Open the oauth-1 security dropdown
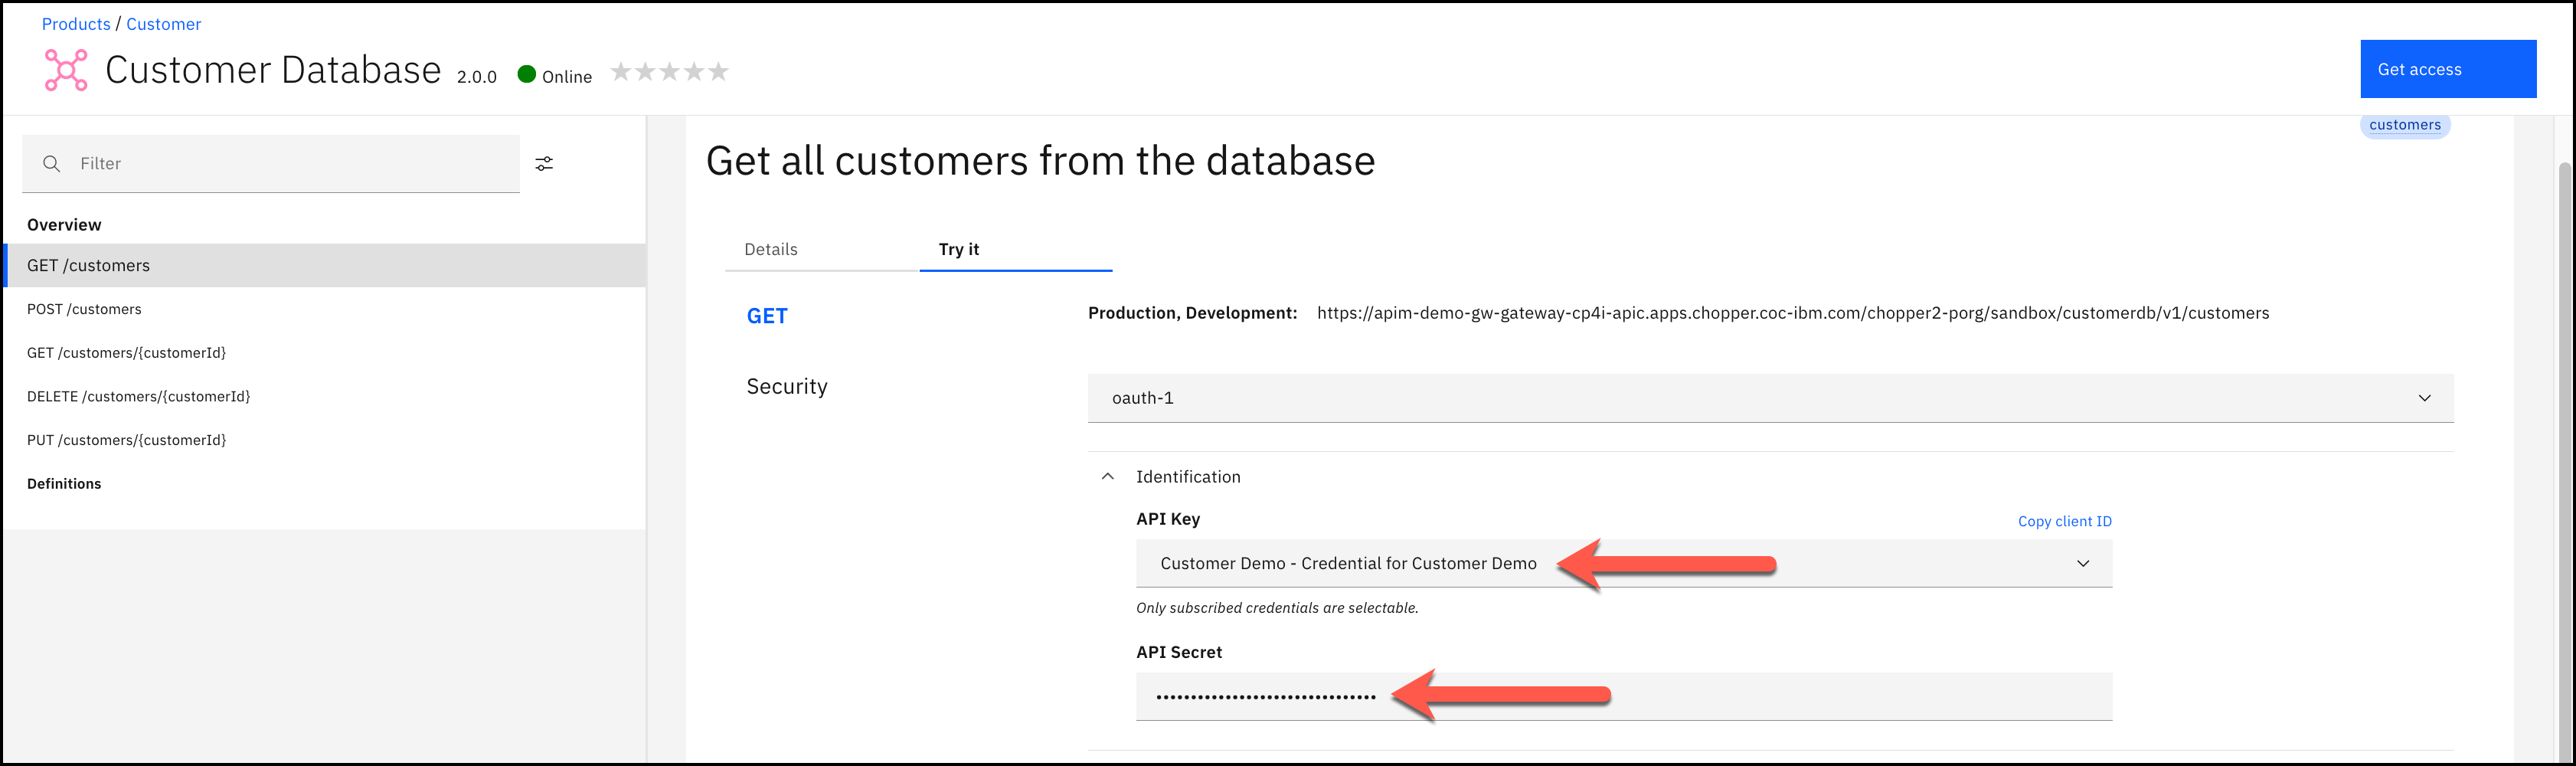The width and height of the screenshot is (2576, 766). pyautogui.click(x=1770, y=398)
